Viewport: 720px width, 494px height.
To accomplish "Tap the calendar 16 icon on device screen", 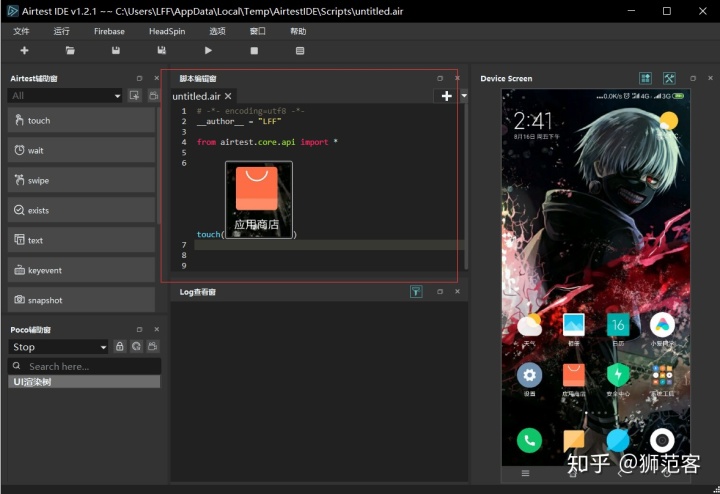I will click(x=618, y=326).
